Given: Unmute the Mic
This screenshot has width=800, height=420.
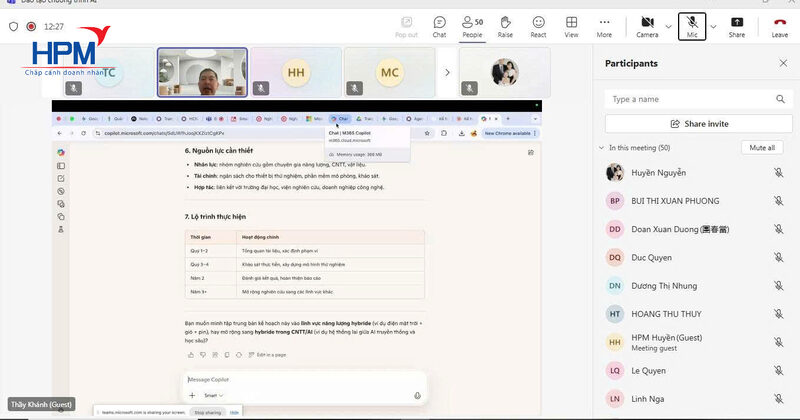Looking at the screenshot, I should pos(692,25).
